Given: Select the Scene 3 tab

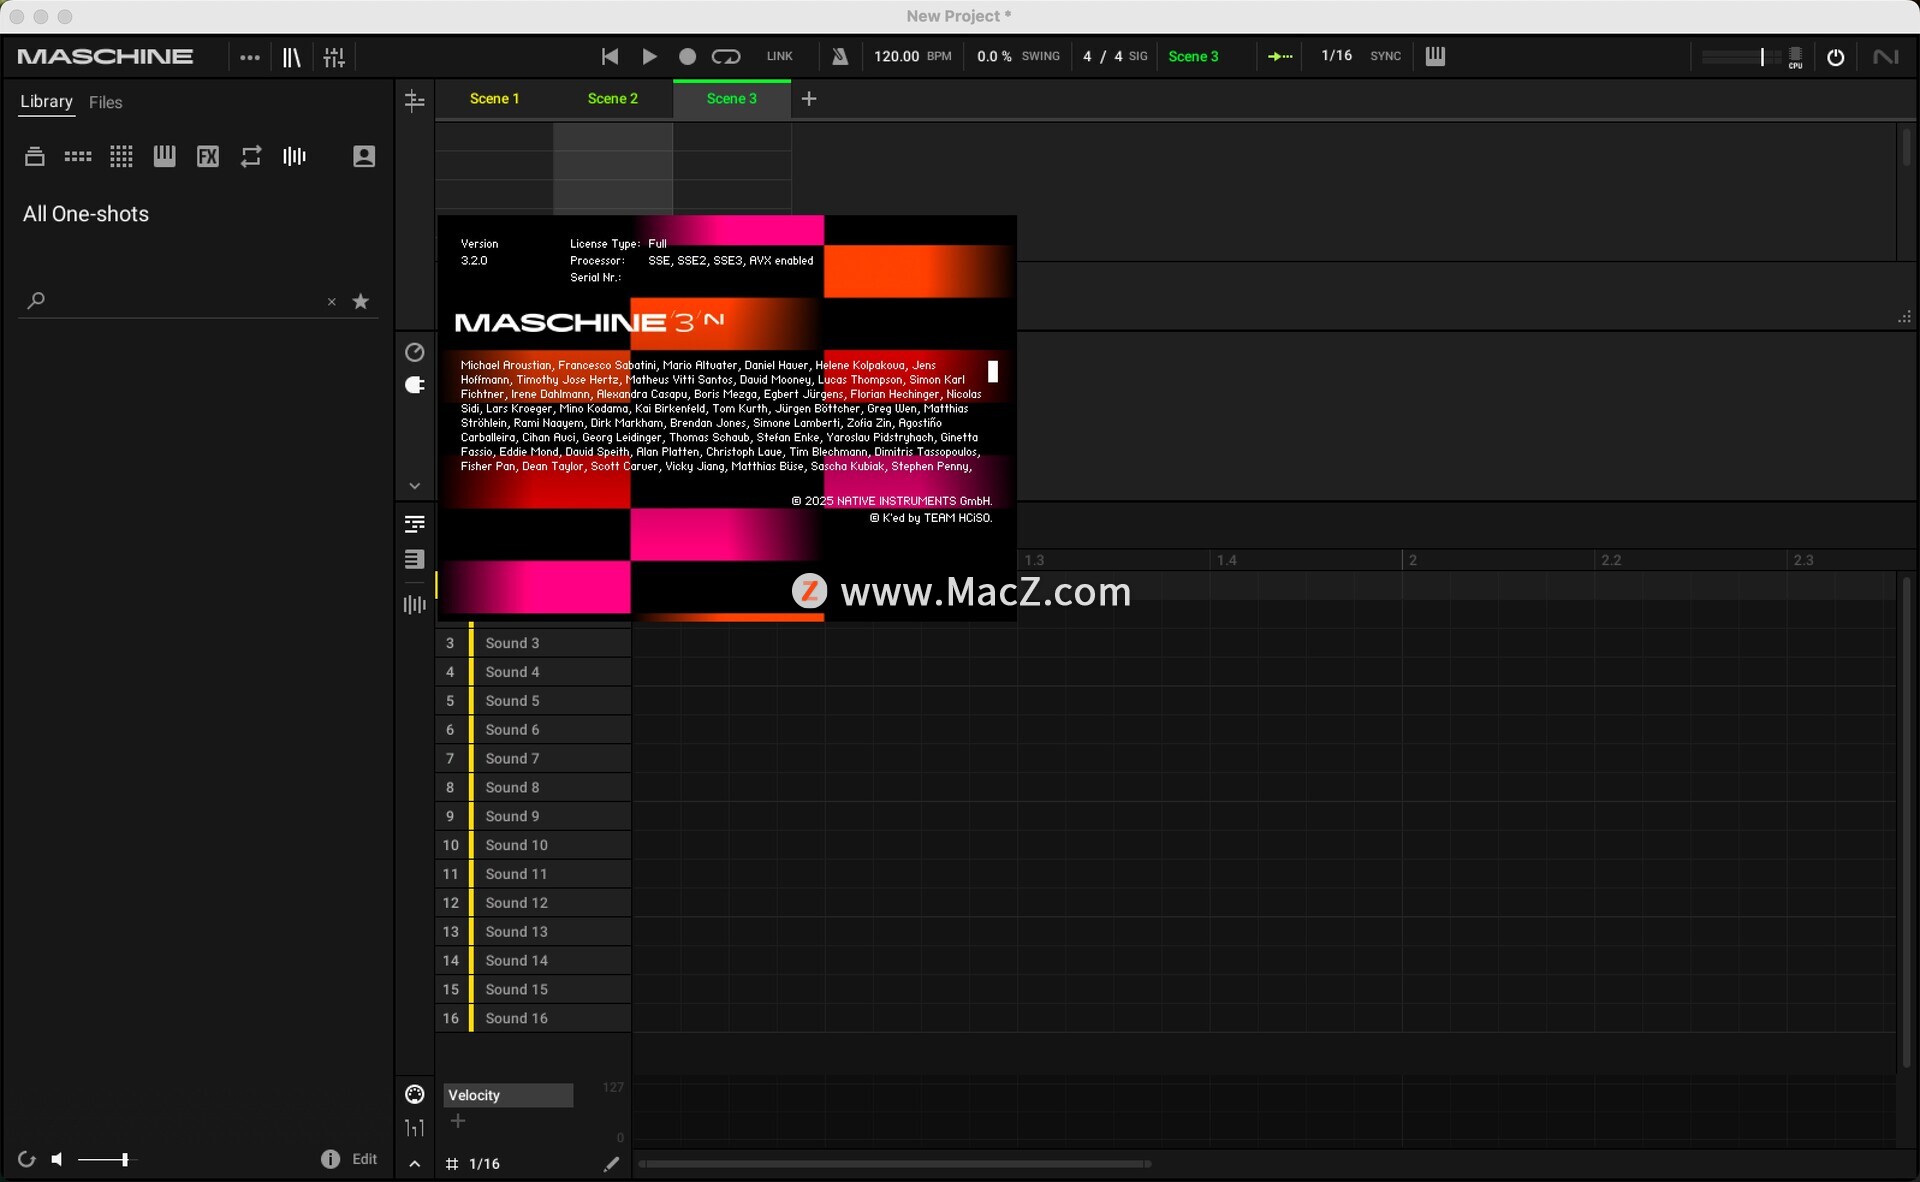Looking at the screenshot, I should coord(732,99).
